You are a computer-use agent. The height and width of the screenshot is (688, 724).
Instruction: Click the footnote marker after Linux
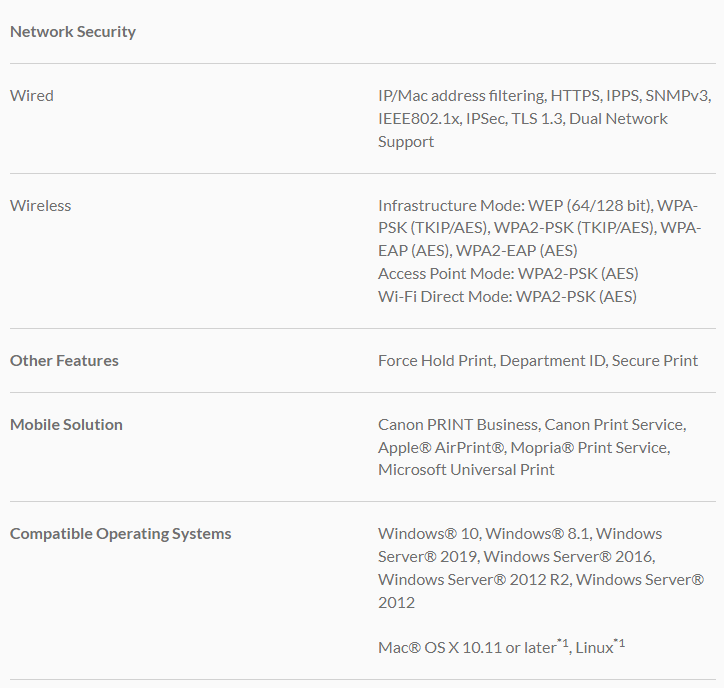pyautogui.click(x=620, y=642)
